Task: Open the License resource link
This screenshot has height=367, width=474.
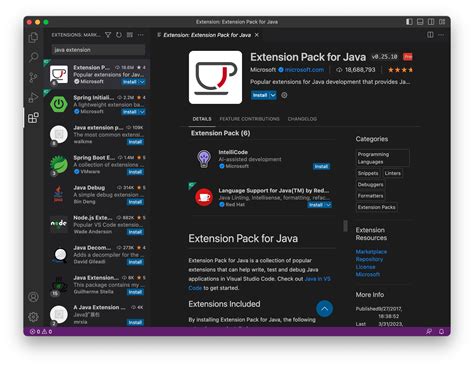Action: point(365,267)
